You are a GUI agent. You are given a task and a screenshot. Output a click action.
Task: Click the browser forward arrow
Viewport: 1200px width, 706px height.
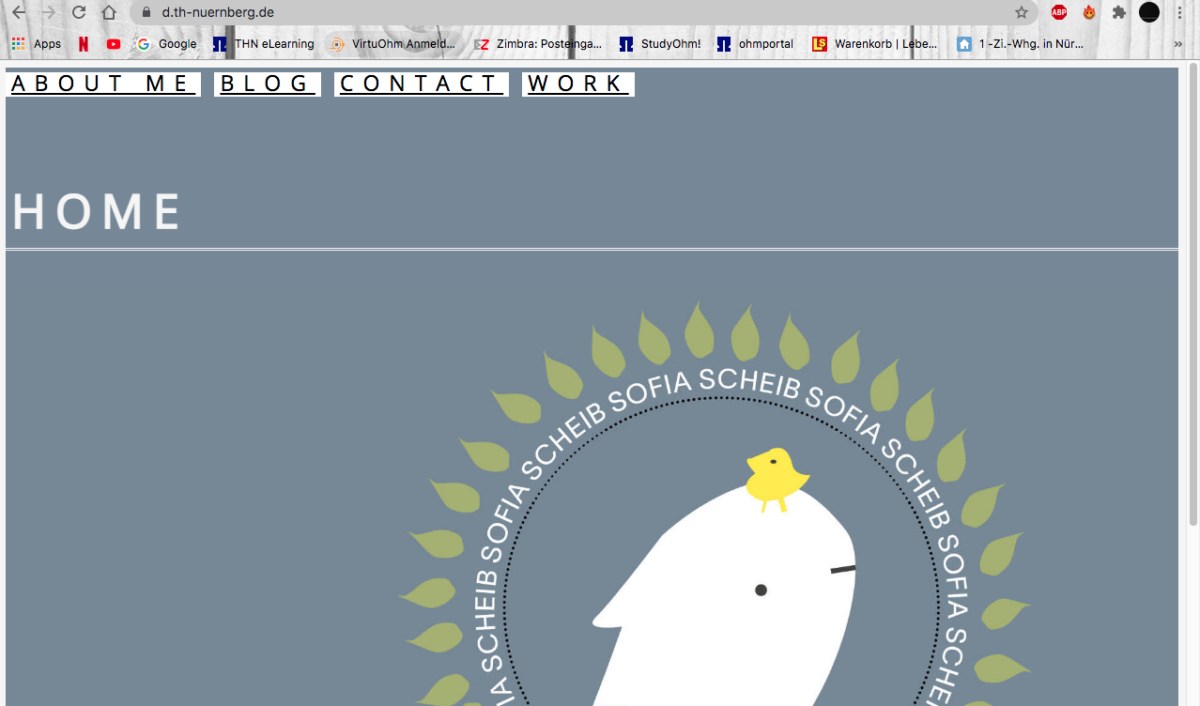tap(48, 13)
